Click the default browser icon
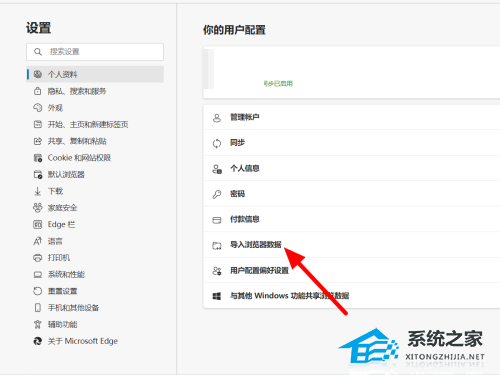 (x=38, y=174)
